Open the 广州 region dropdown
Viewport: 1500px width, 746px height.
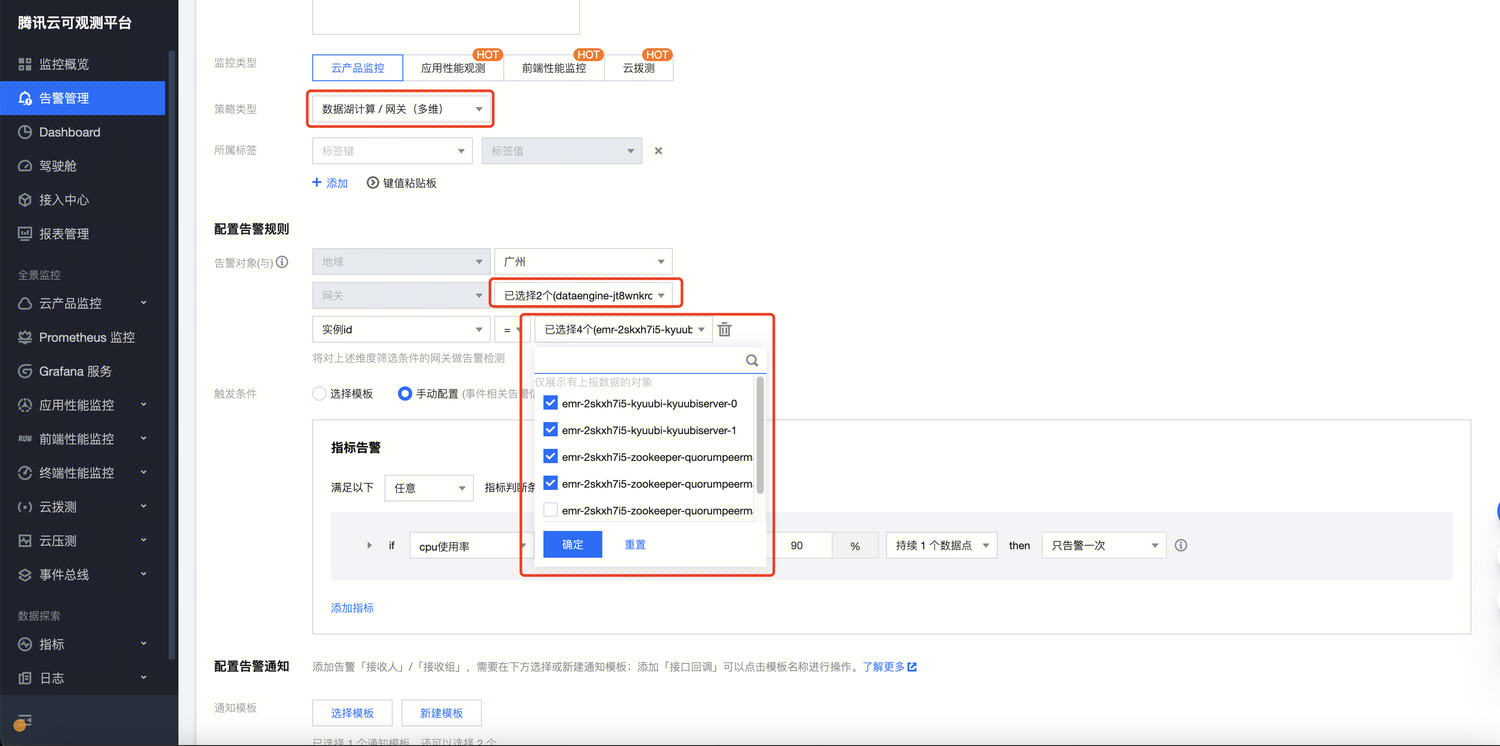coord(583,262)
